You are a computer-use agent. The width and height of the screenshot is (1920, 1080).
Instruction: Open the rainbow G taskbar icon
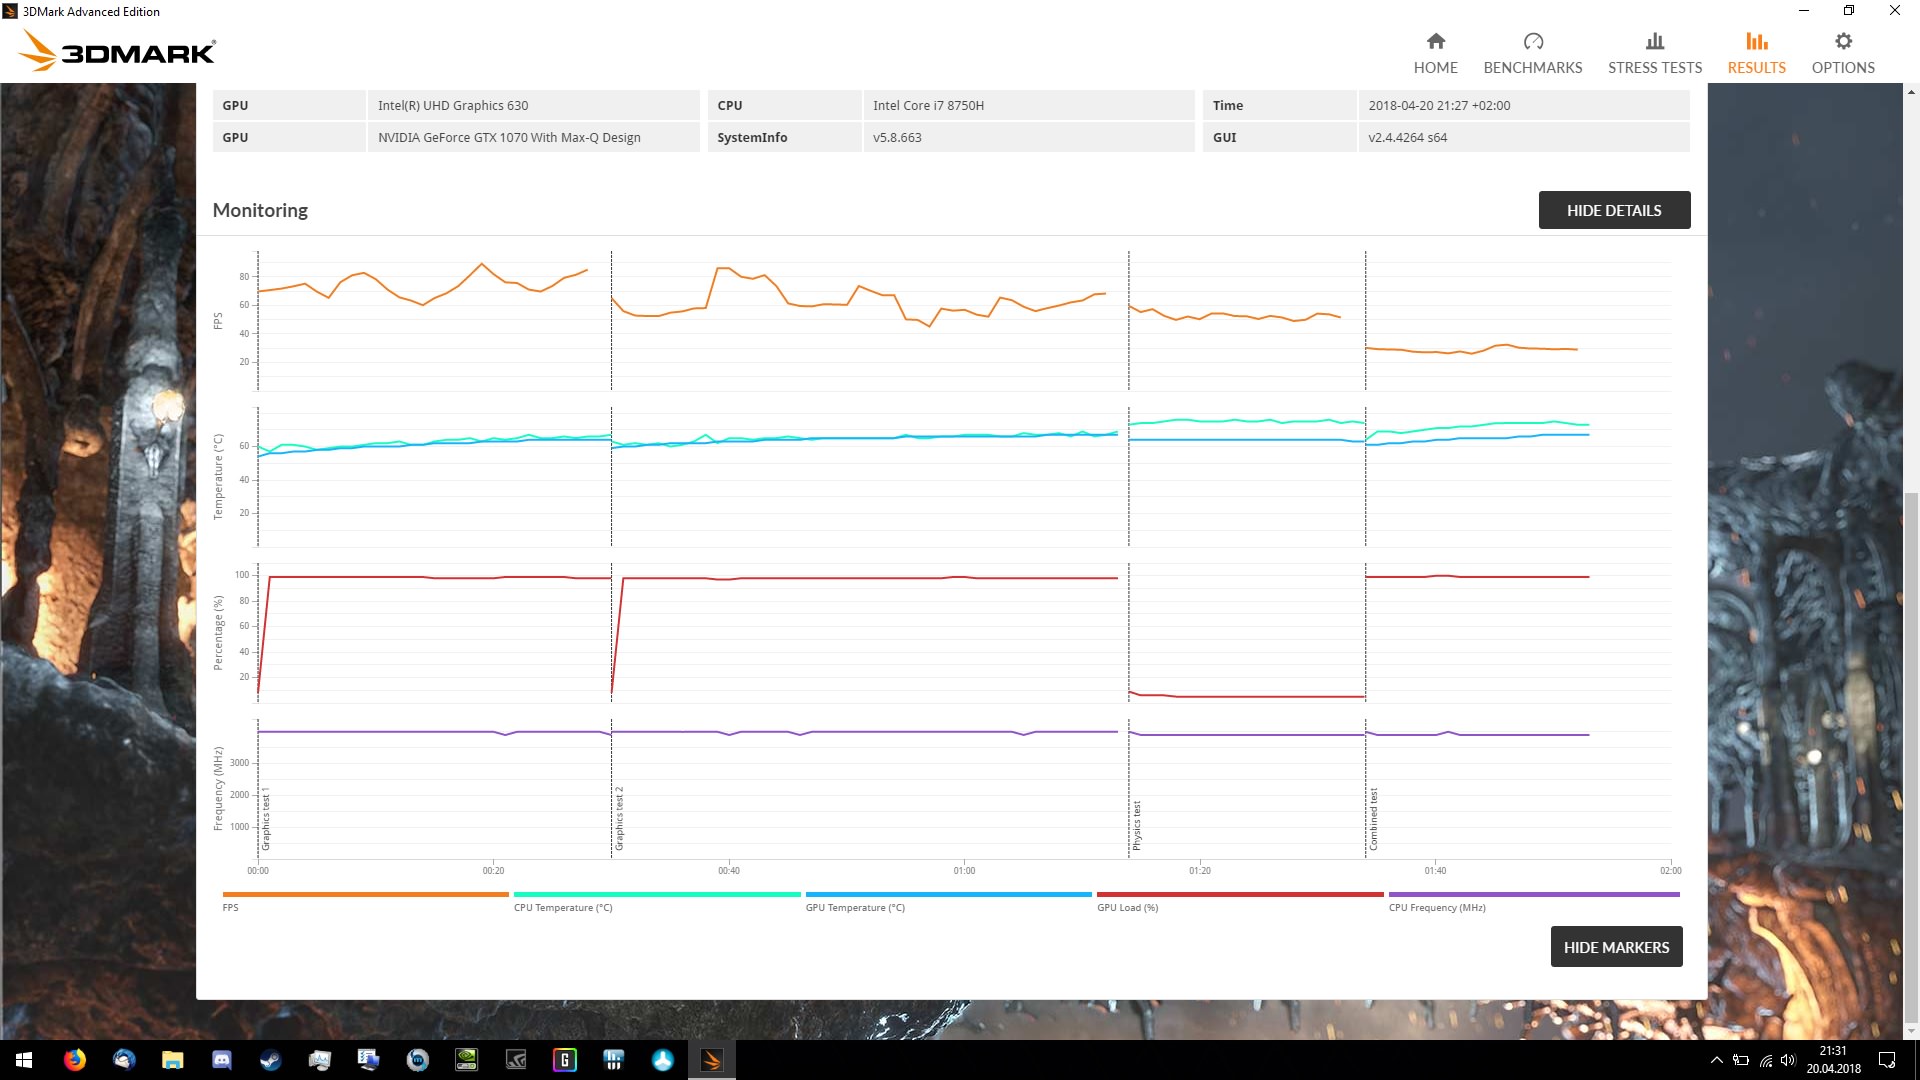[564, 1060]
